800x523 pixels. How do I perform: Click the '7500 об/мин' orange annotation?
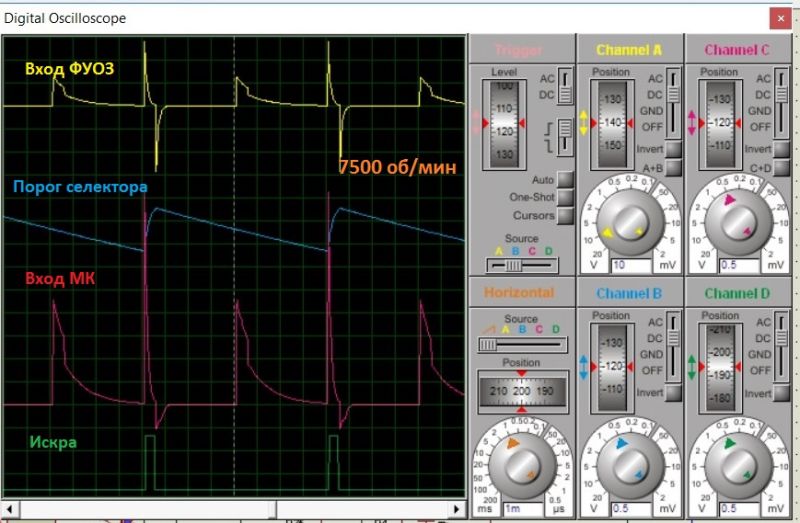[397, 167]
